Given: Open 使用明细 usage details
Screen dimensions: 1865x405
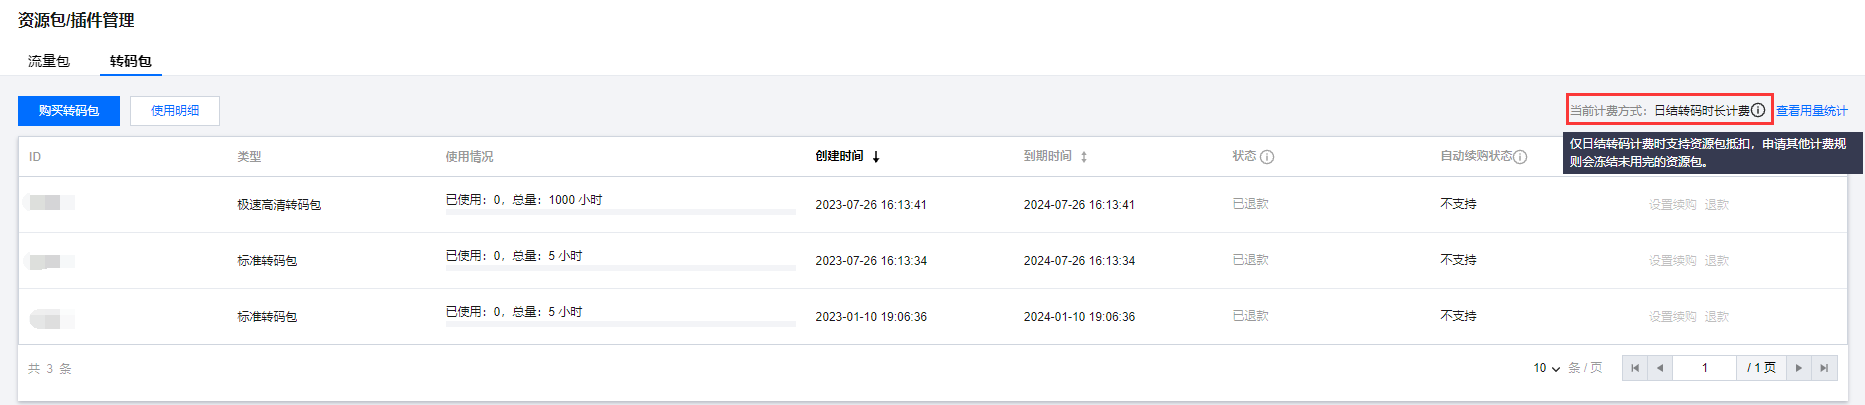Looking at the screenshot, I should pos(175,111).
